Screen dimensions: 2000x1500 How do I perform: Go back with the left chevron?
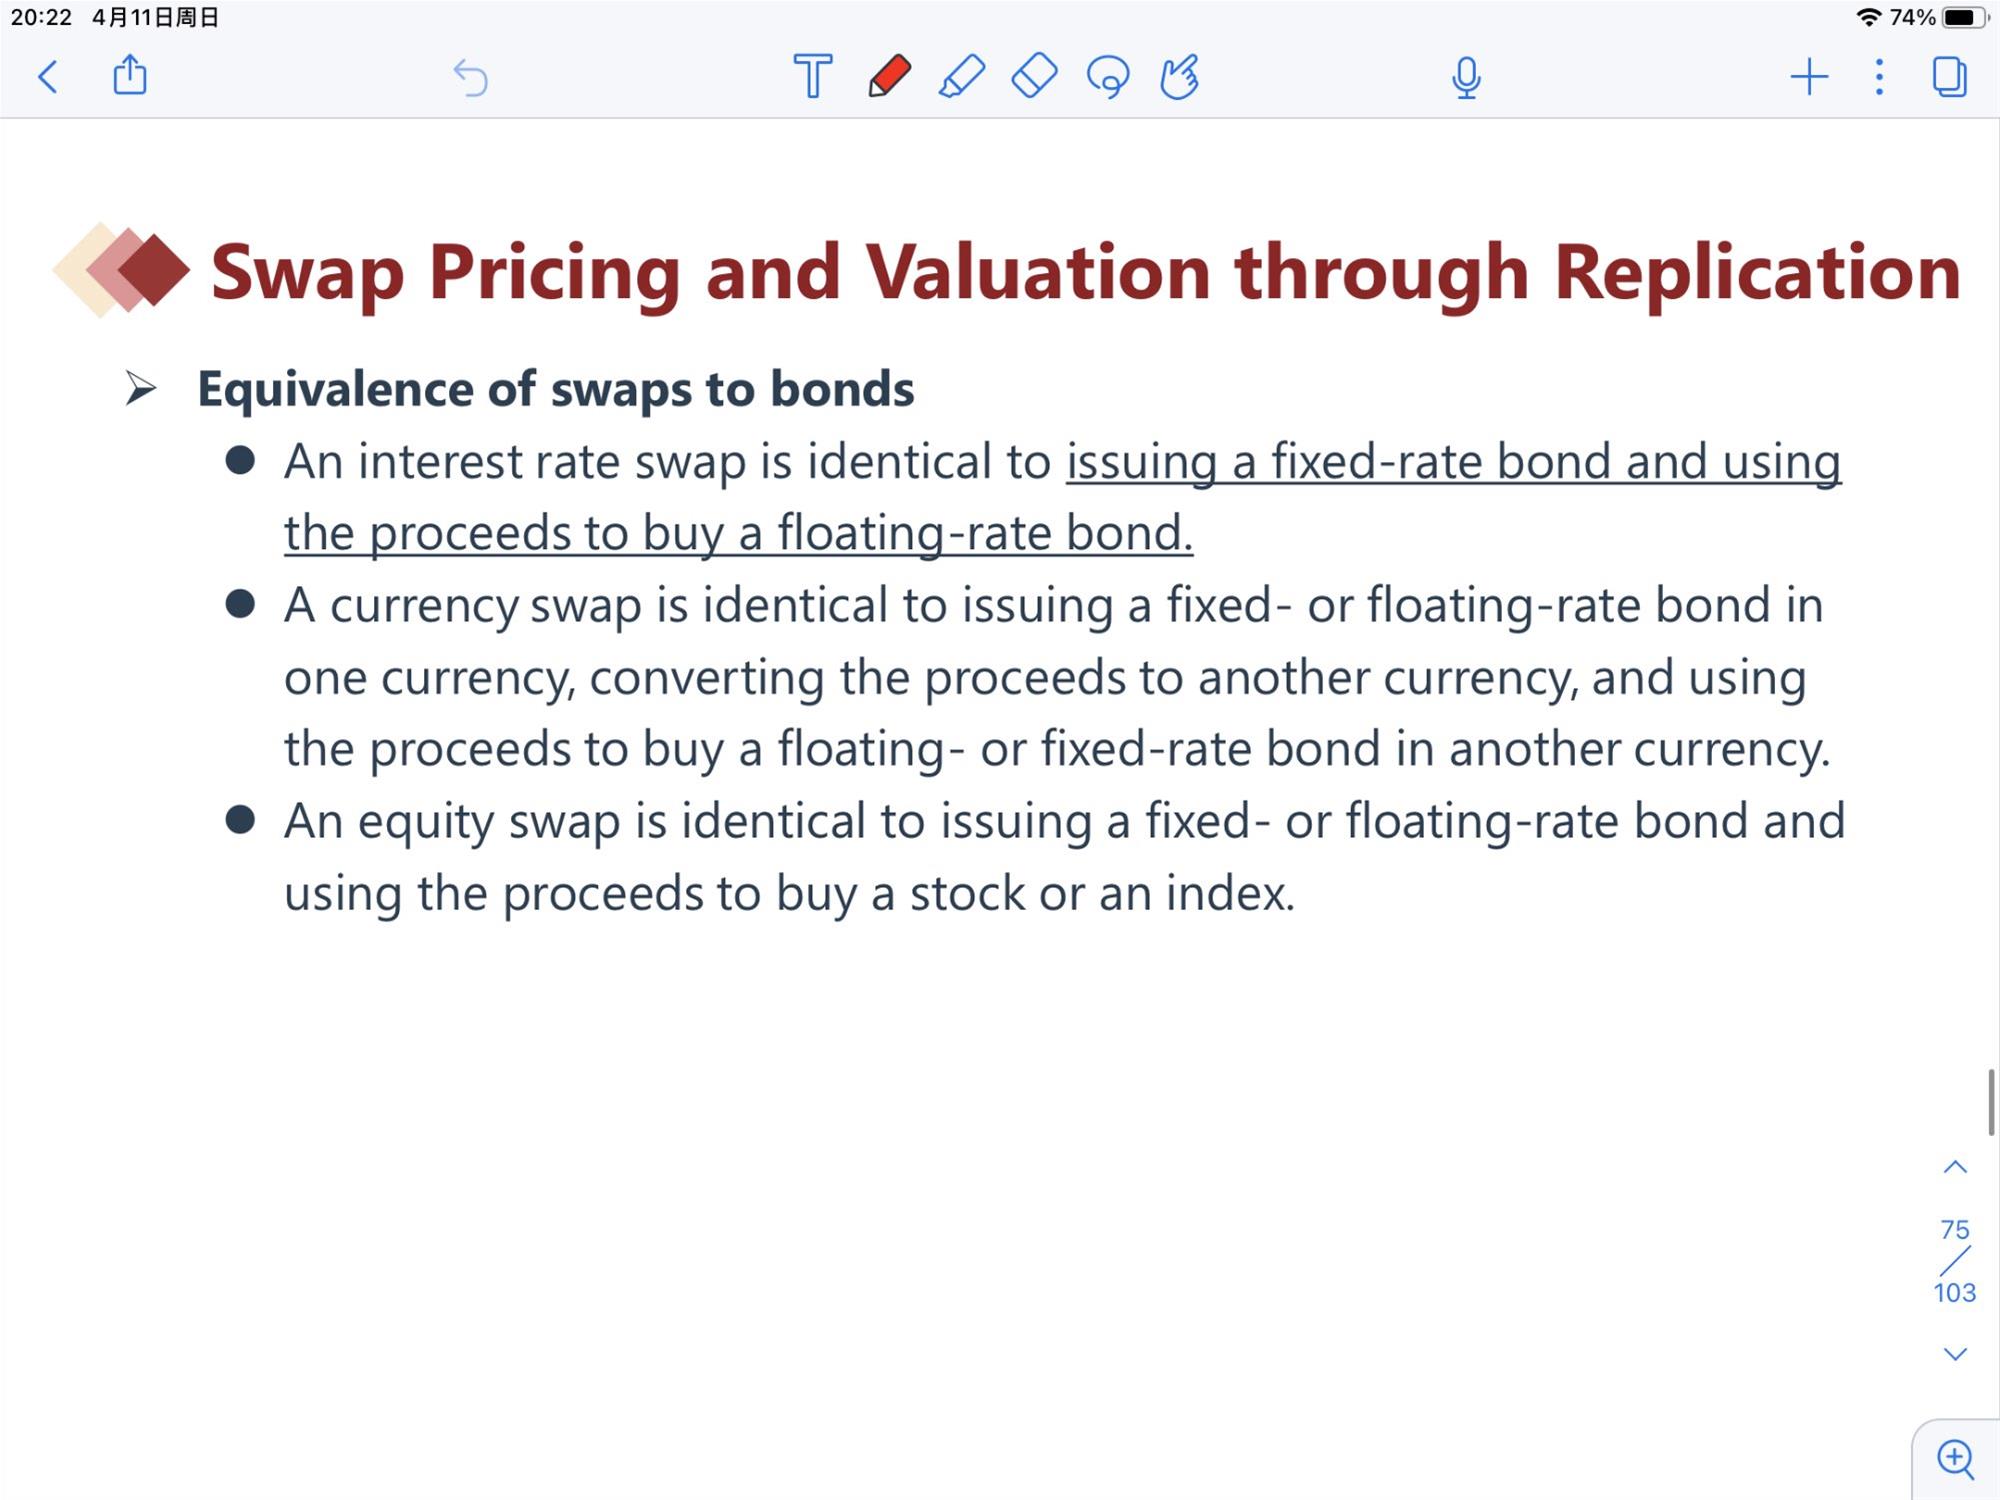[47, 77]
